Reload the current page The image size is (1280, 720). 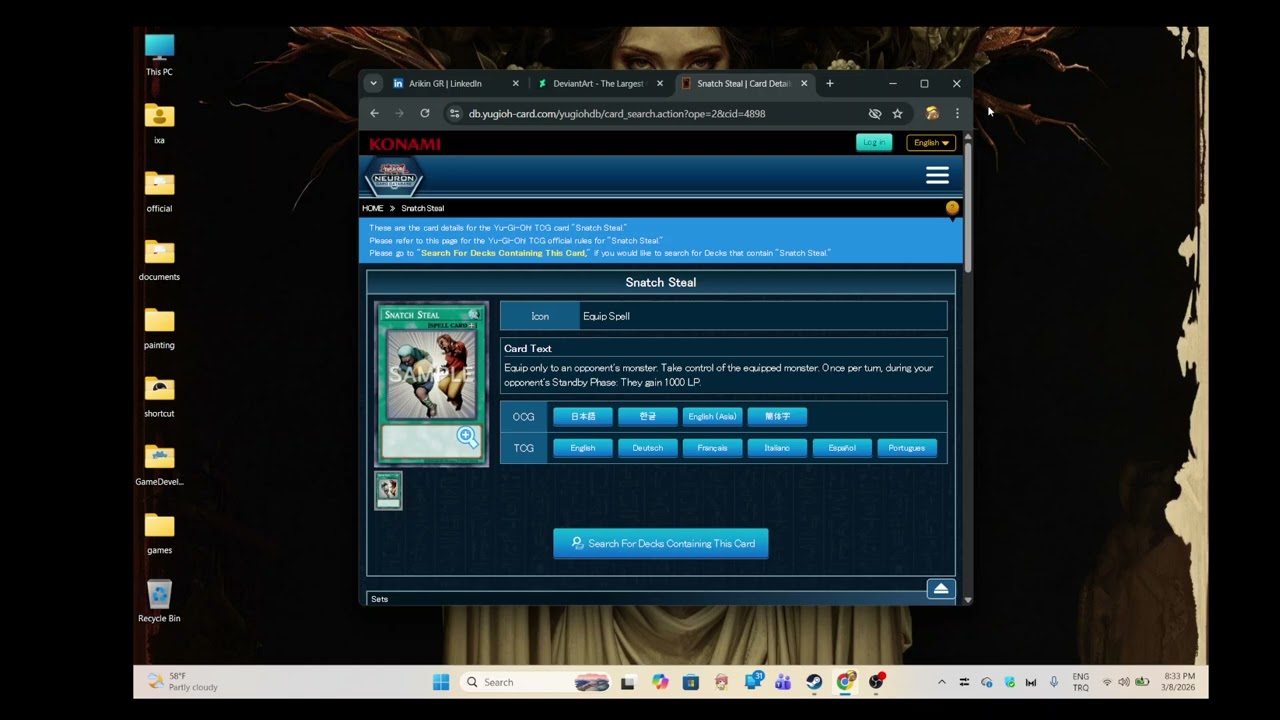point(425,114)
